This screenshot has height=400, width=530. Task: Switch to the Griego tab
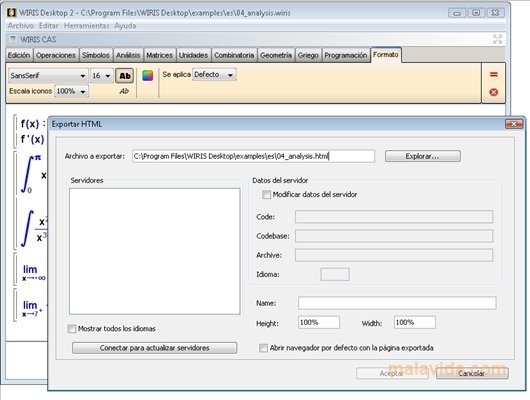[x=308, y=55]
